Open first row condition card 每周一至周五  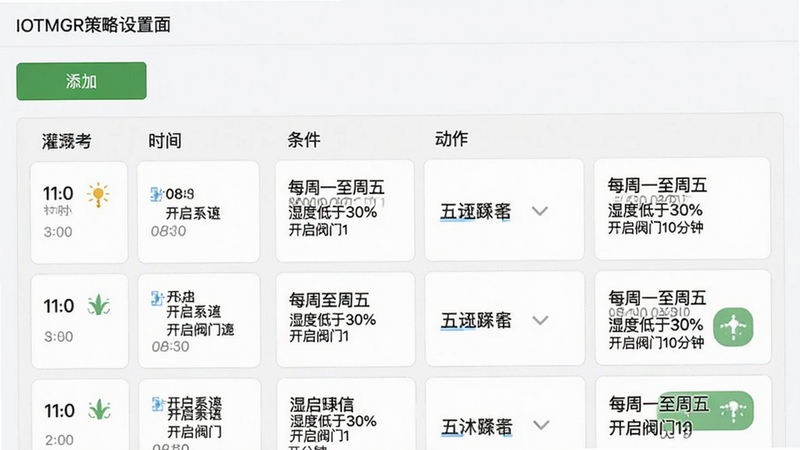345,211
